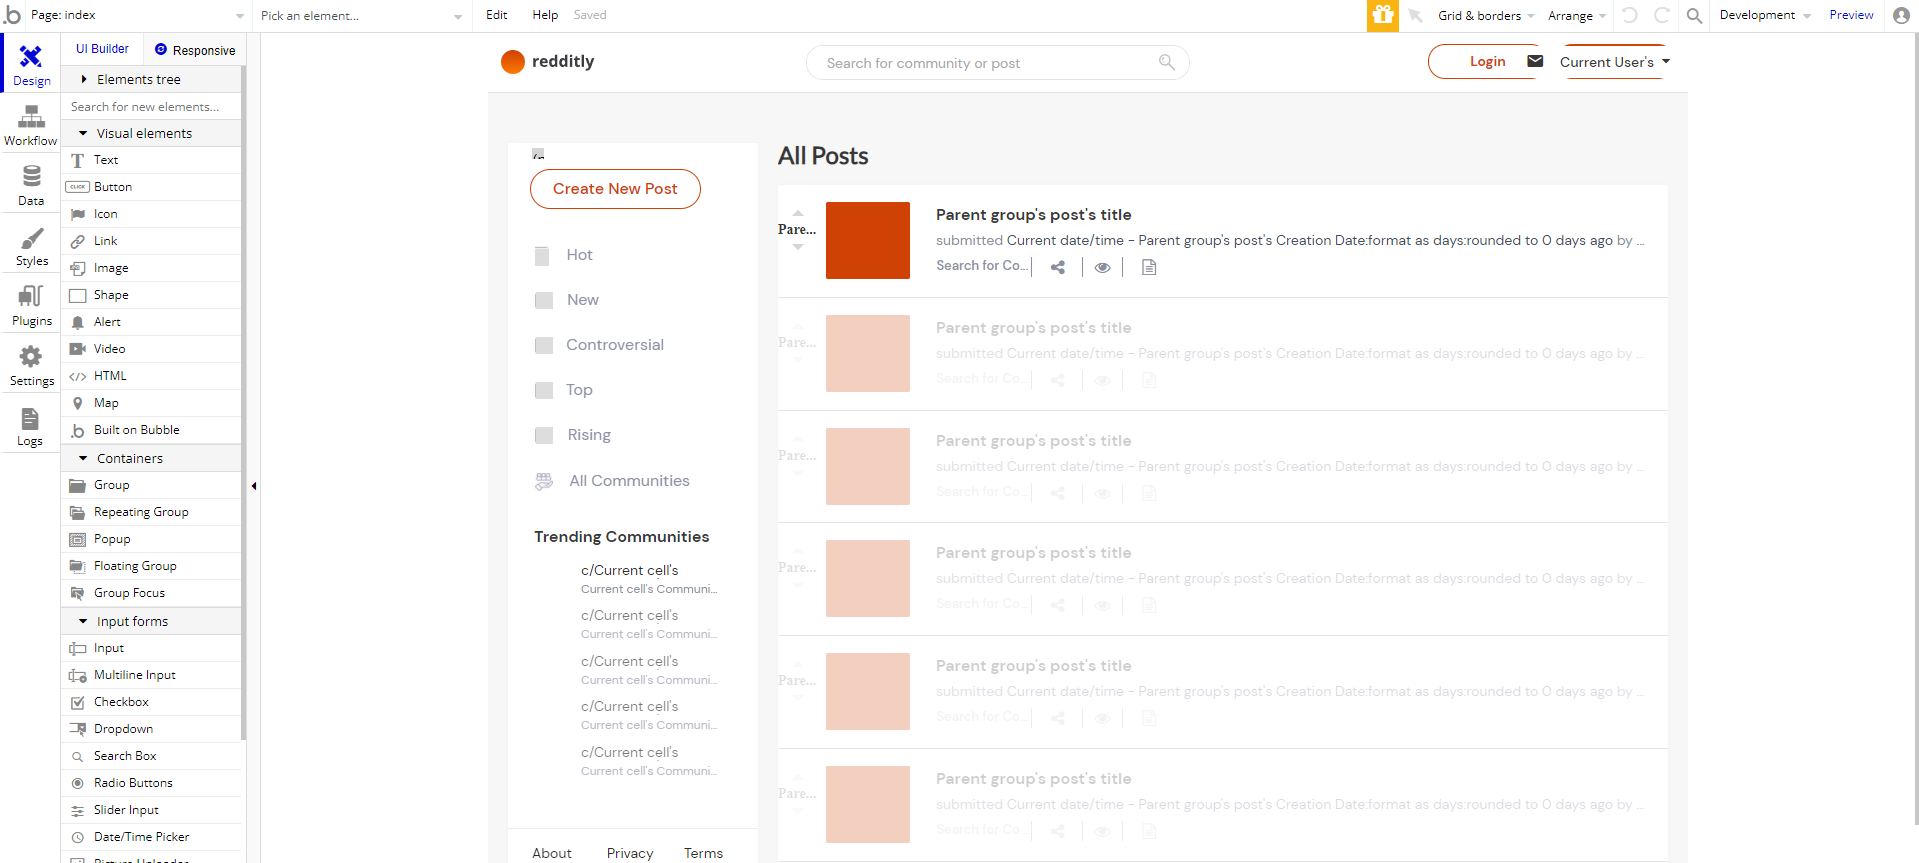The width and height of the screenshot is (1919, 863).
Task: Select the Radio Buttons form element
Action: point(152,783)
